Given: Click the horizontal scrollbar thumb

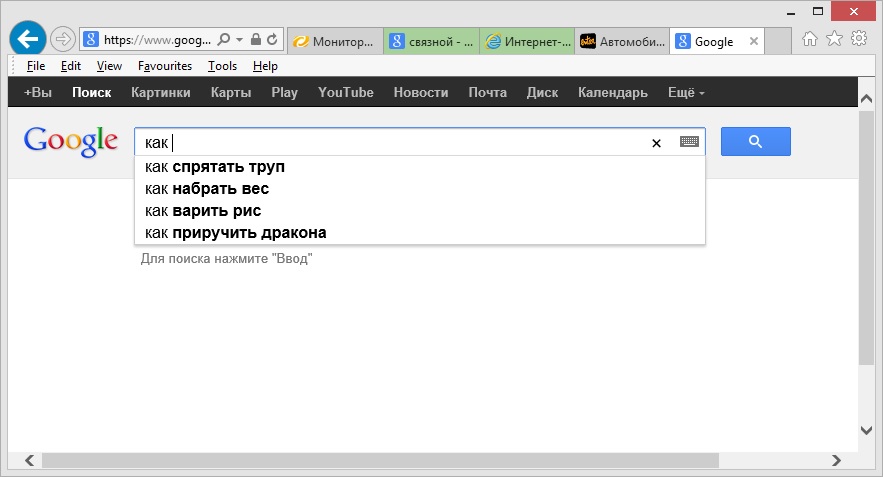Looking at the screenshot, I should tap(380, 461).
